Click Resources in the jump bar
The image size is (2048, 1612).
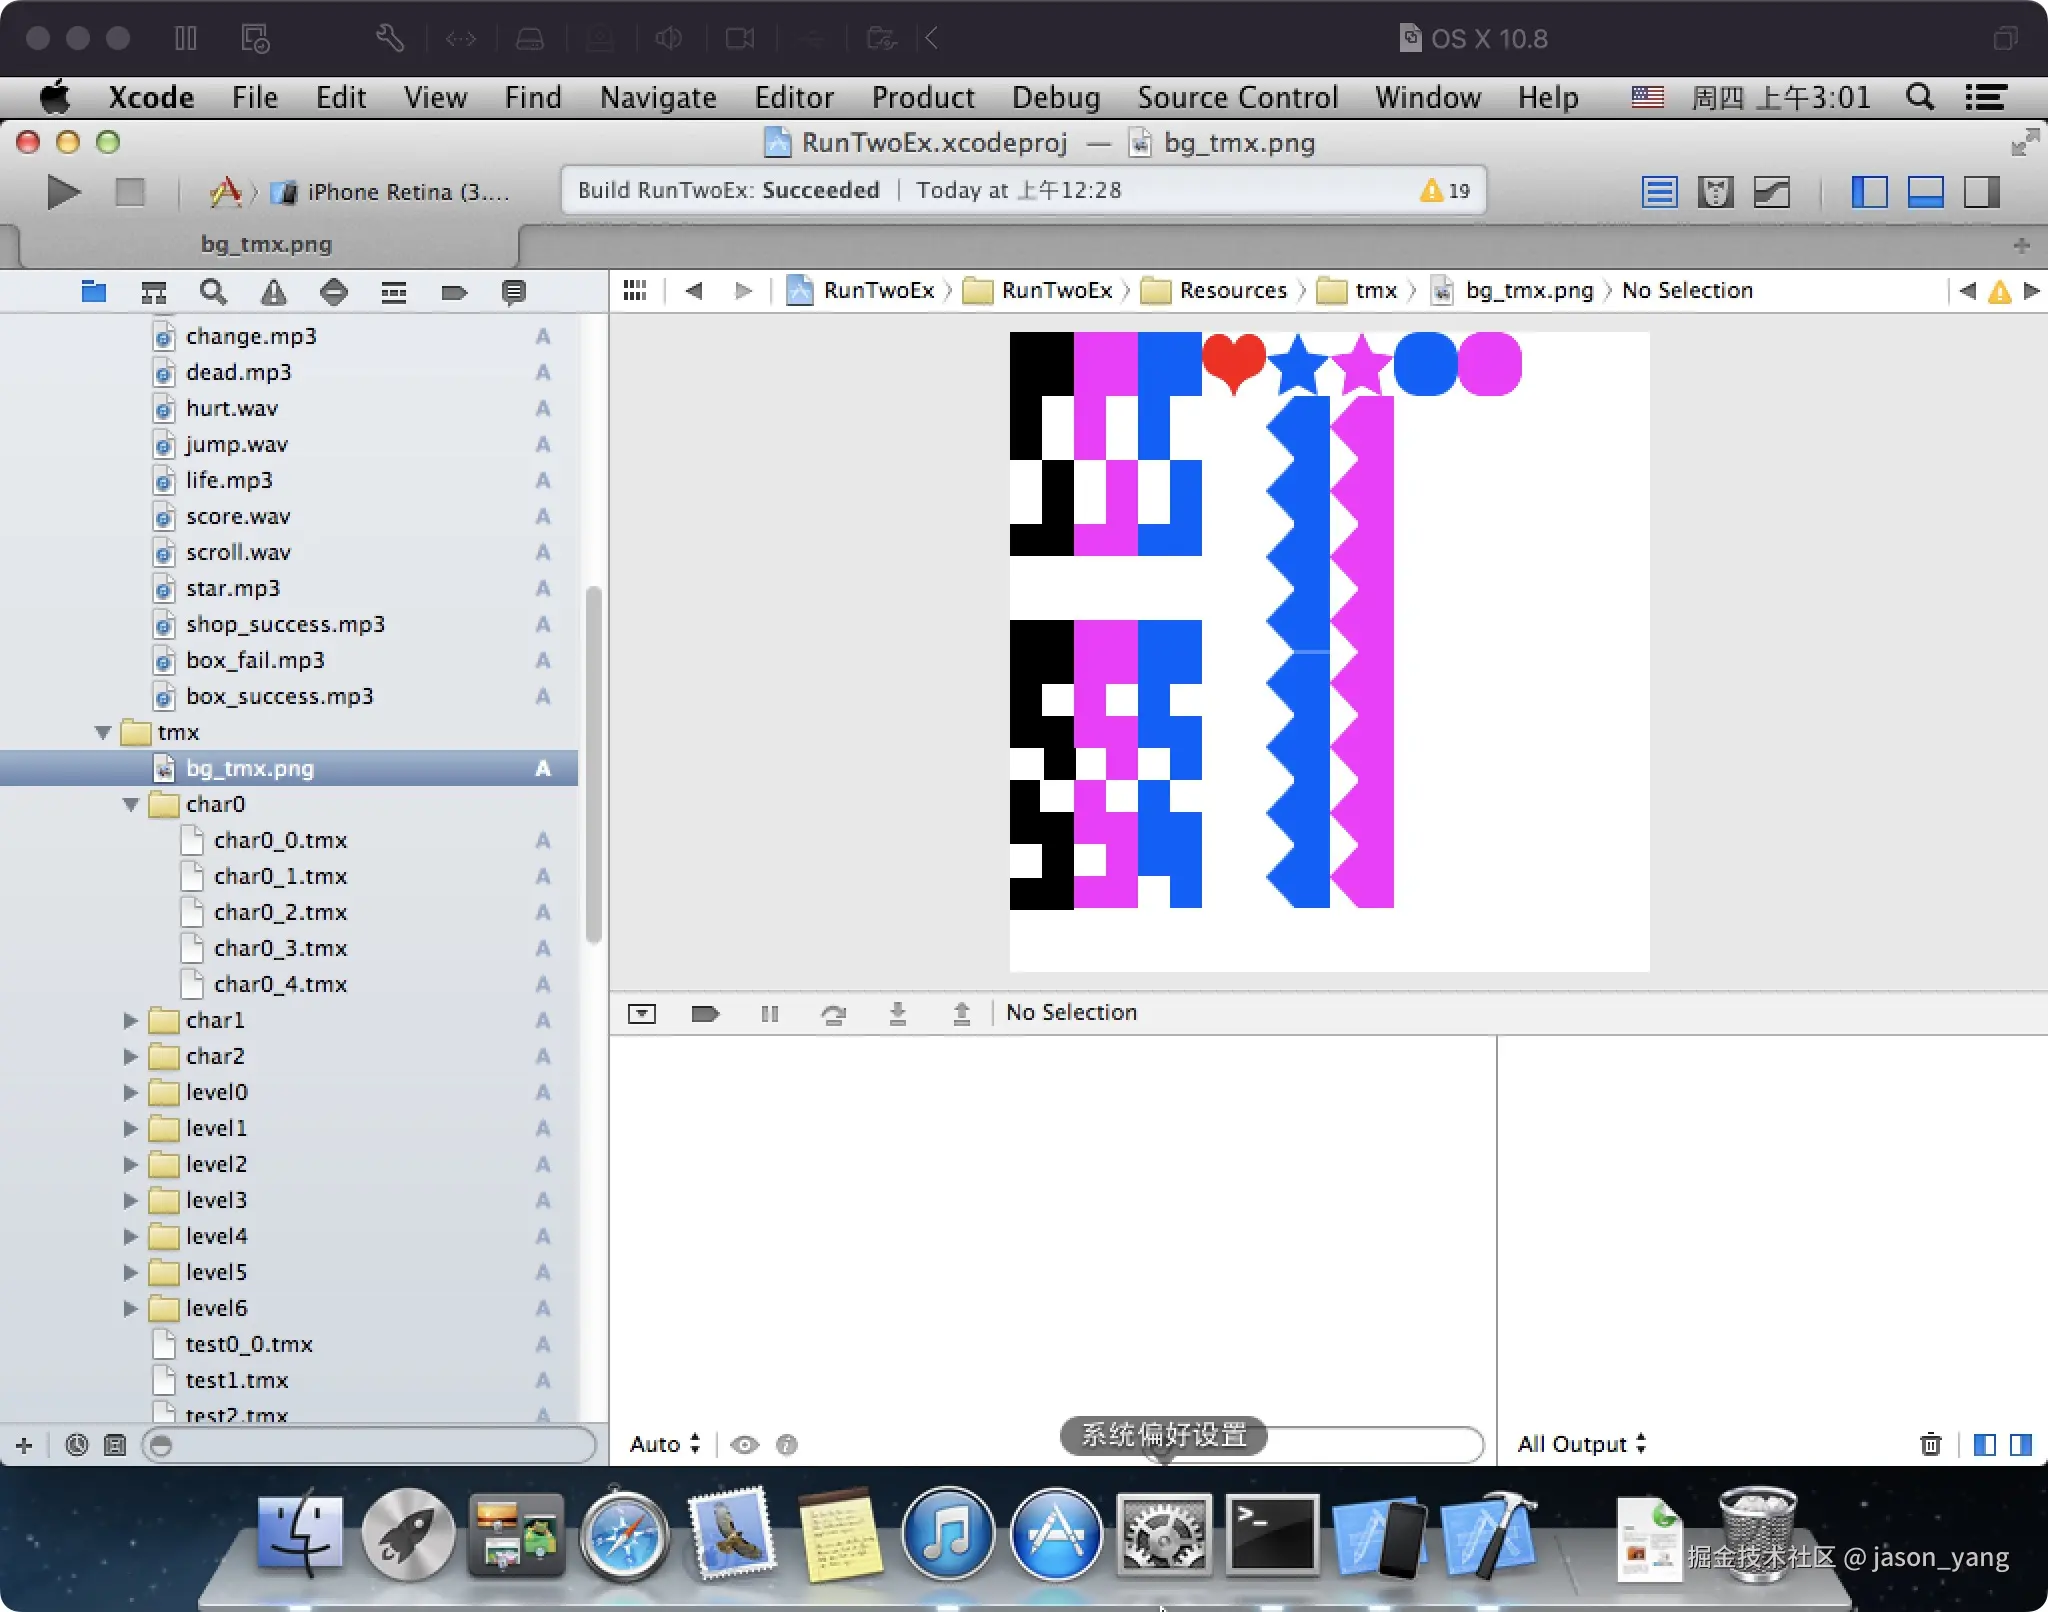1232,290
